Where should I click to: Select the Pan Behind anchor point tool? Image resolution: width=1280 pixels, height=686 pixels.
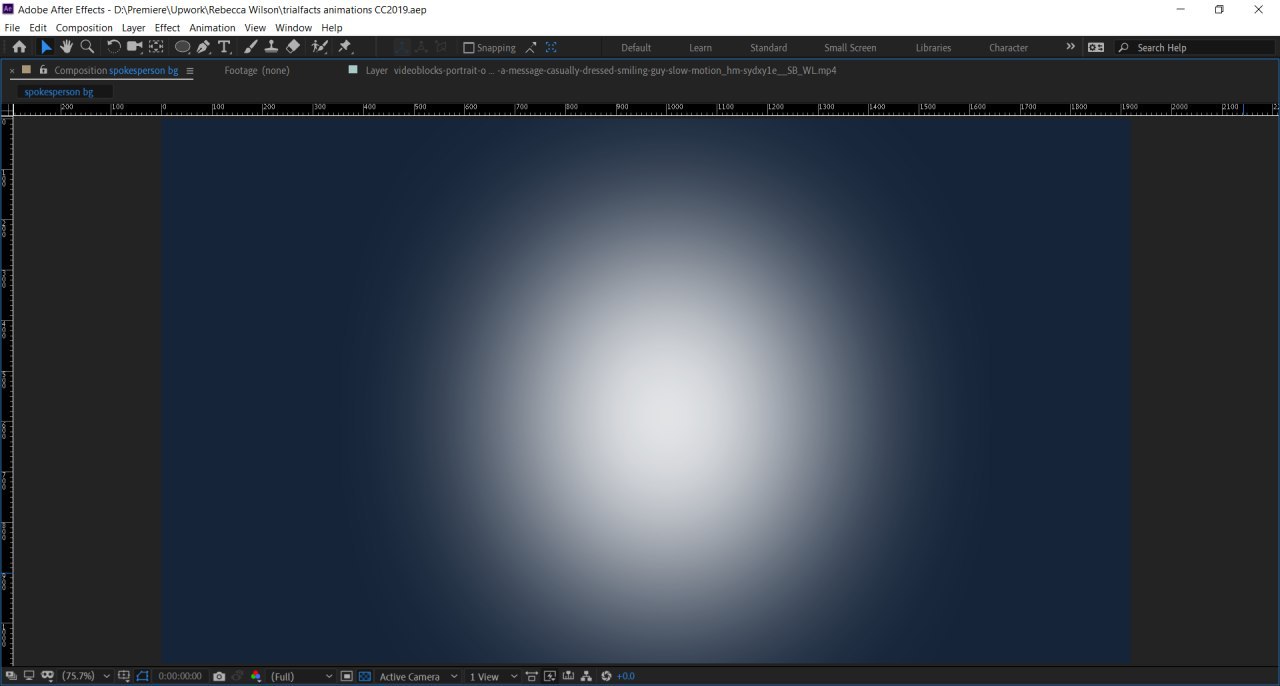tap(156, 47)
